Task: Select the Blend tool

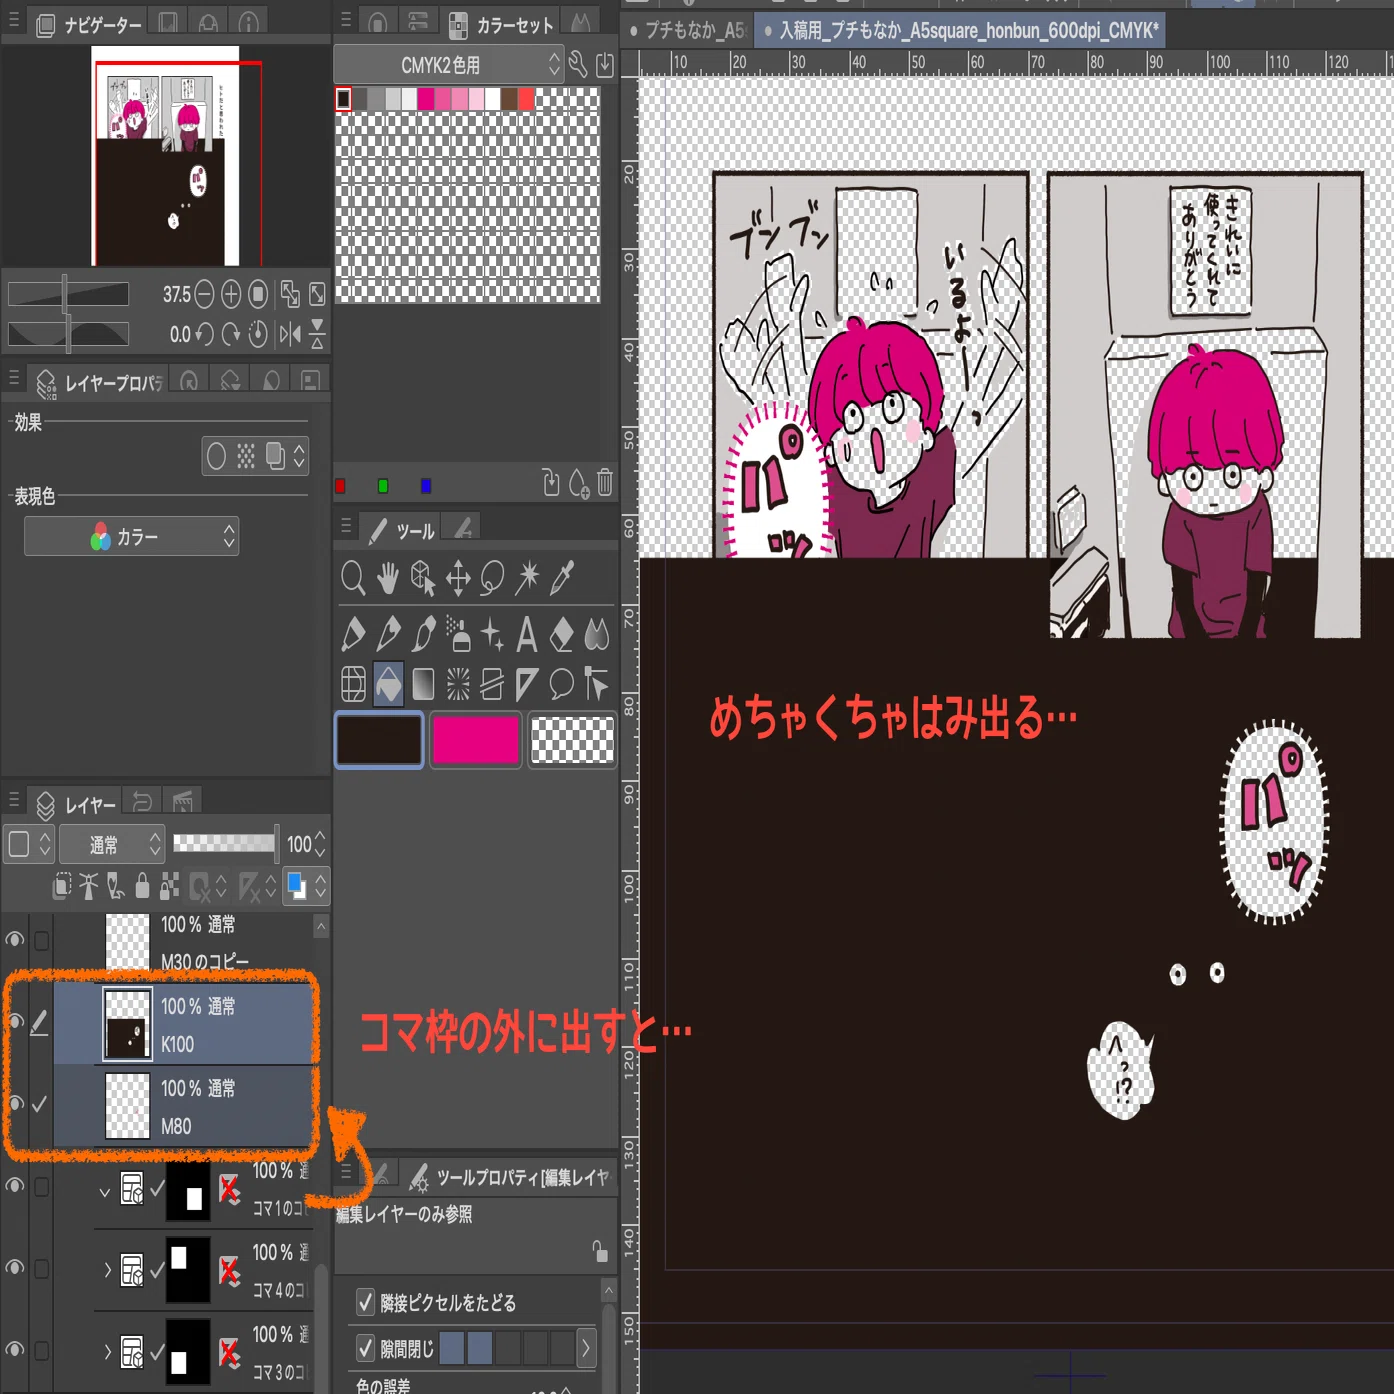Action: click(597, 633)
